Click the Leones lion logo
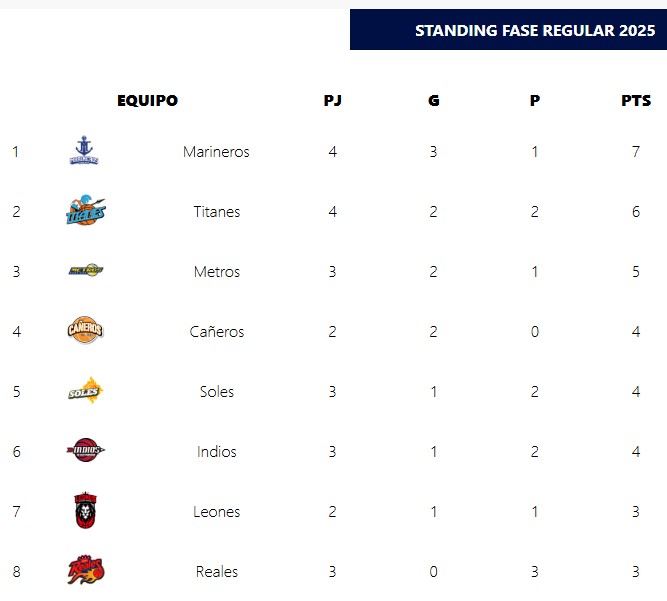This screenshot has width=667, height=601. [x=85, y=511]
